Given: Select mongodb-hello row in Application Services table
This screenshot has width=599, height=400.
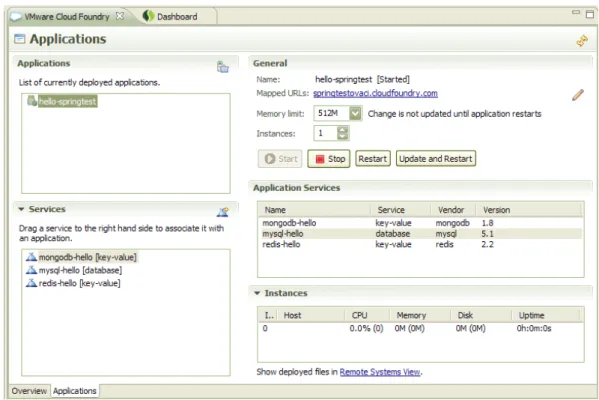Looking at the screenshot, I should point(420,223).
